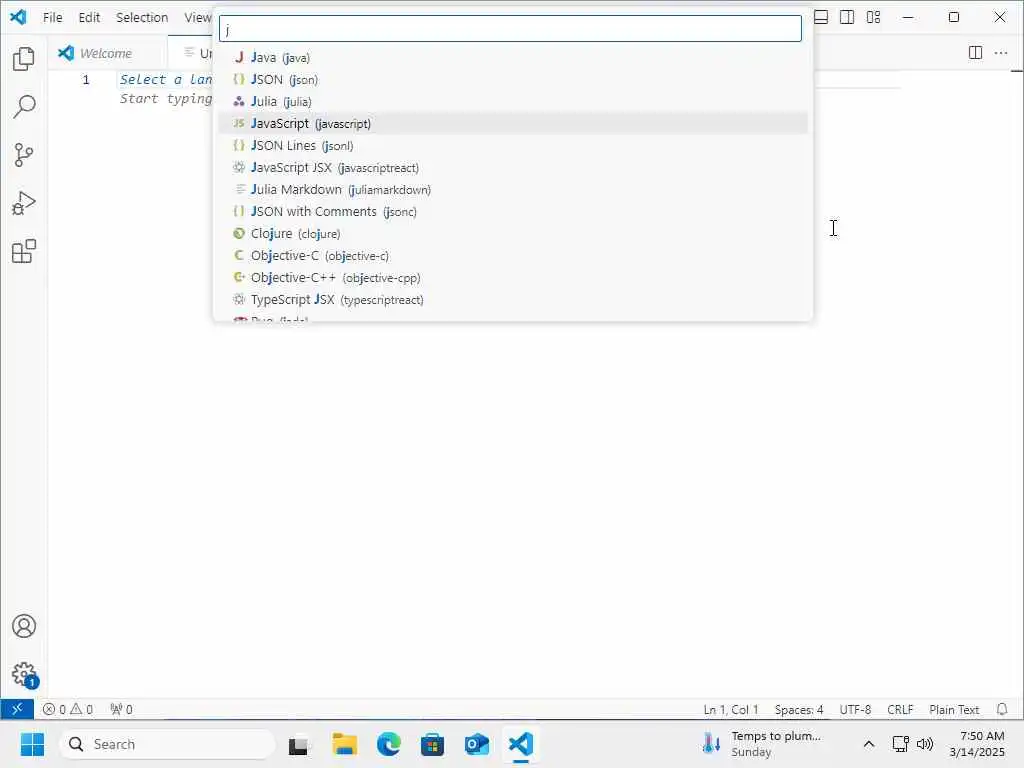Open the 7:50 AM clock and date
1024x768 pixels.
(x=977, y=744)
